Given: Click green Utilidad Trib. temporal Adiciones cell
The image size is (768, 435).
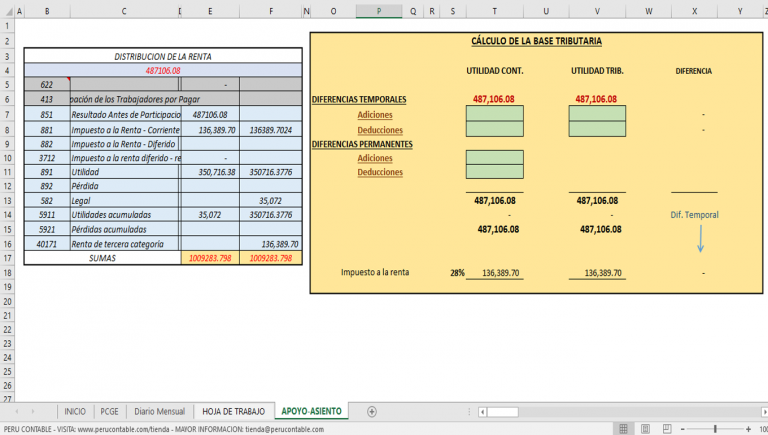Looking at the screenshot, I should [597, 114].
